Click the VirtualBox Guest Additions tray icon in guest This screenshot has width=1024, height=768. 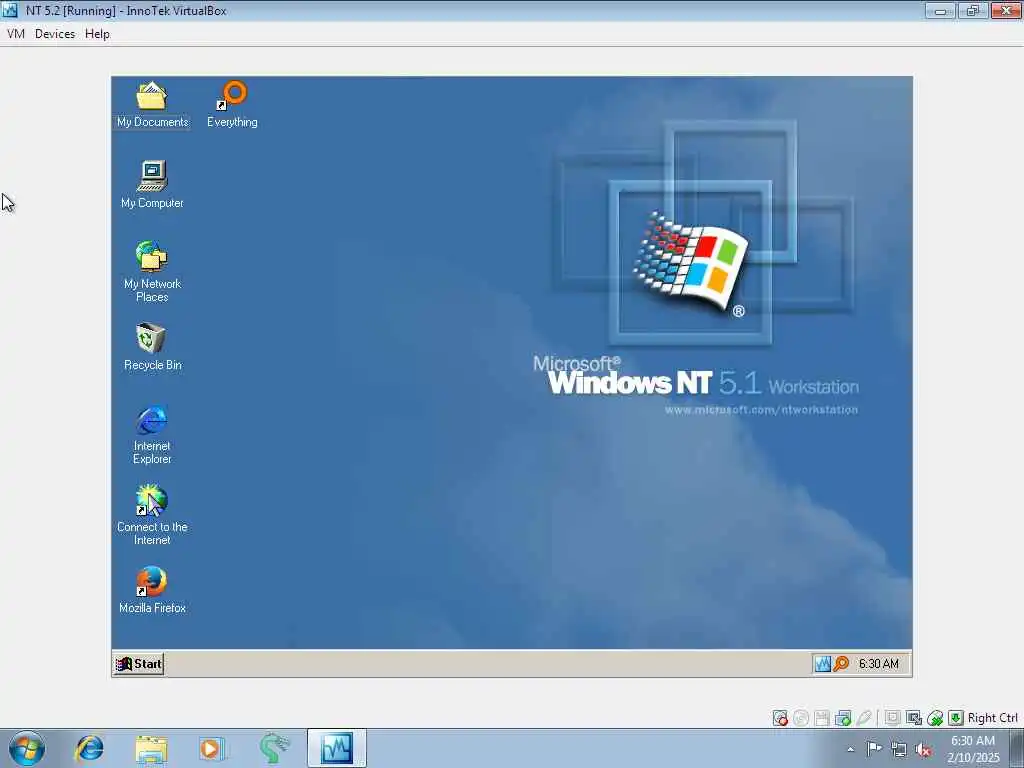click(x=822, y=664)
